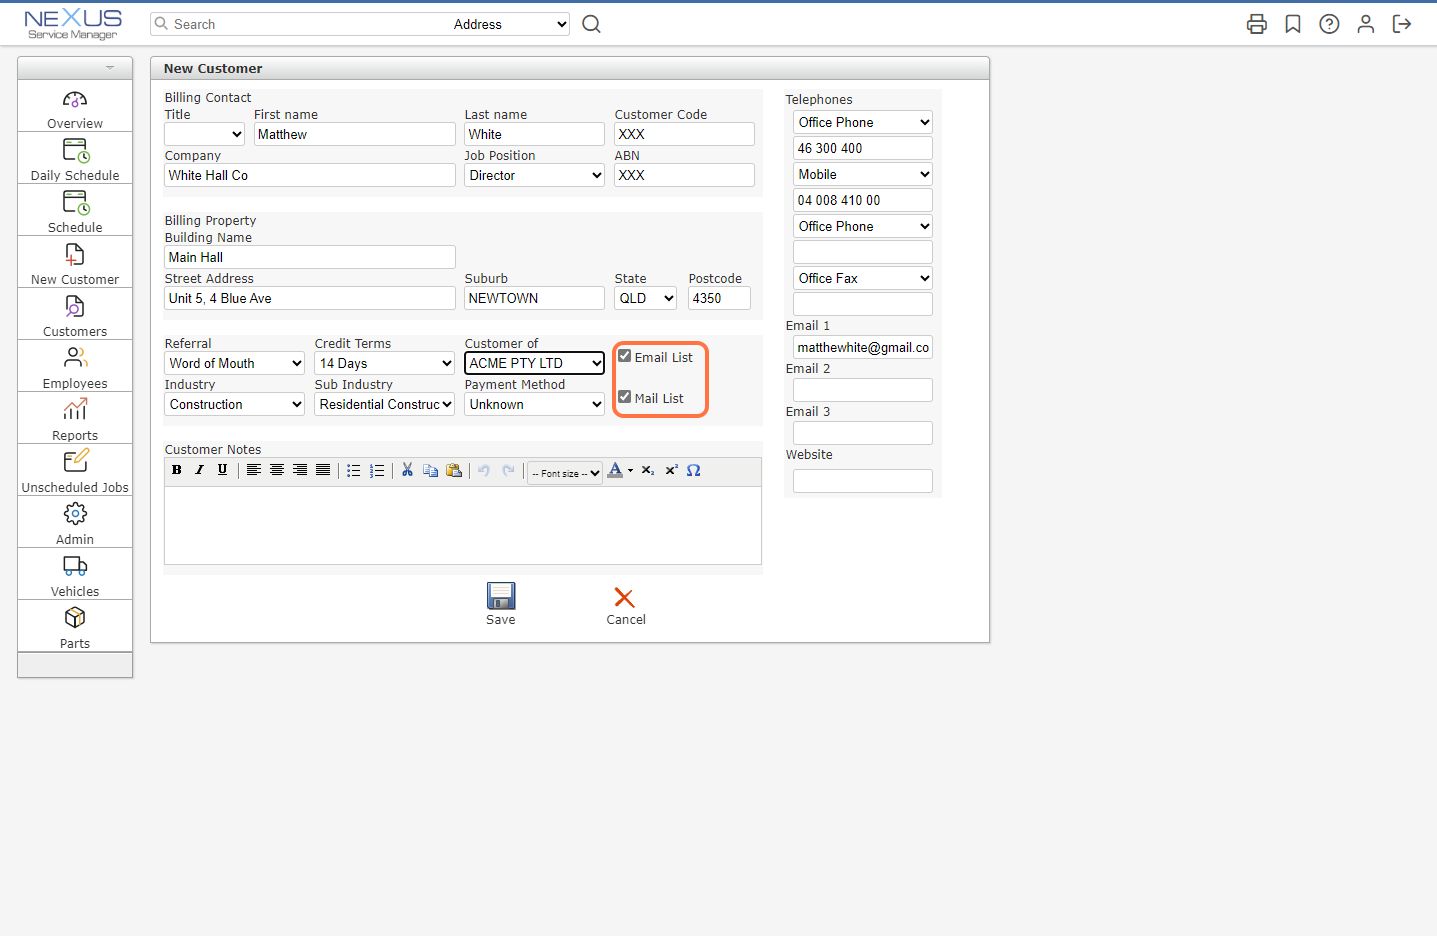Insert special character with the Omega icon
The image size is (1437, 936).
694,470
